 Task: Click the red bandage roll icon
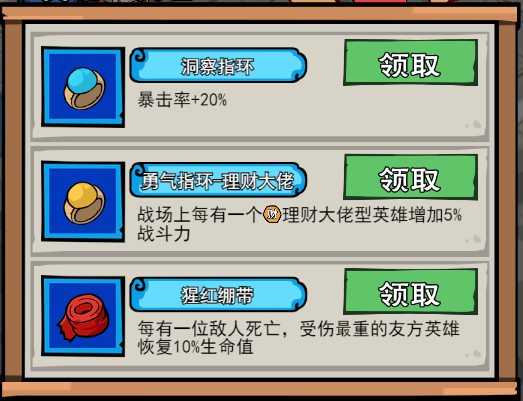83,316
